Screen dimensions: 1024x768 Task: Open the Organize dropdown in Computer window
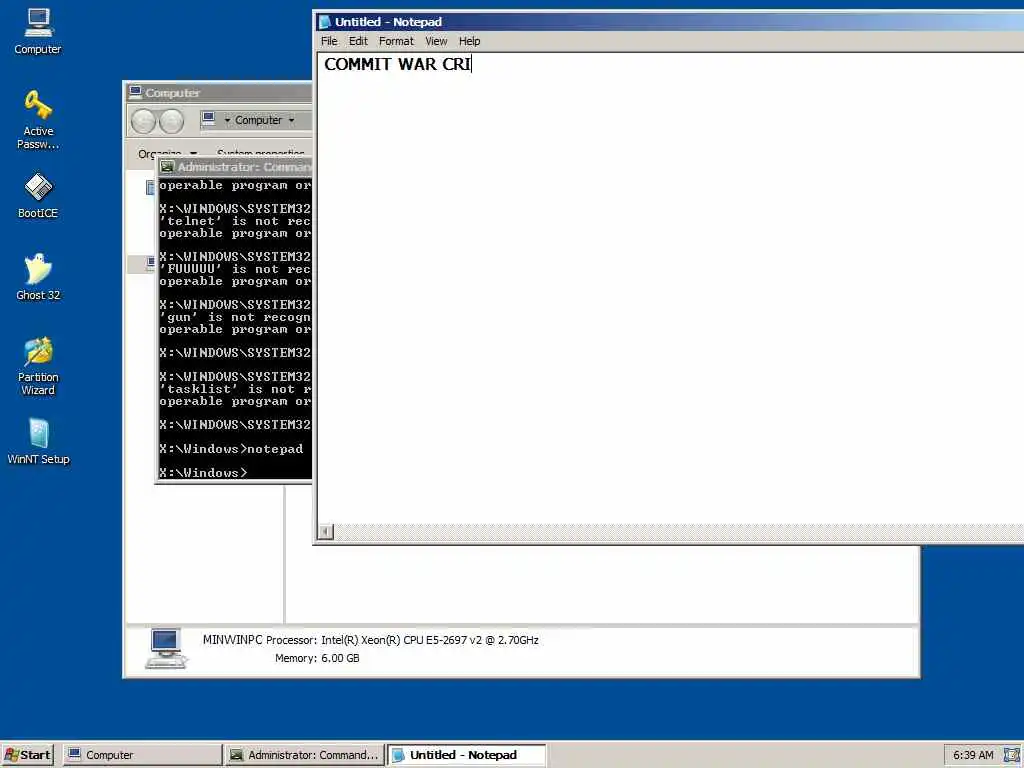tap(167, 154)
